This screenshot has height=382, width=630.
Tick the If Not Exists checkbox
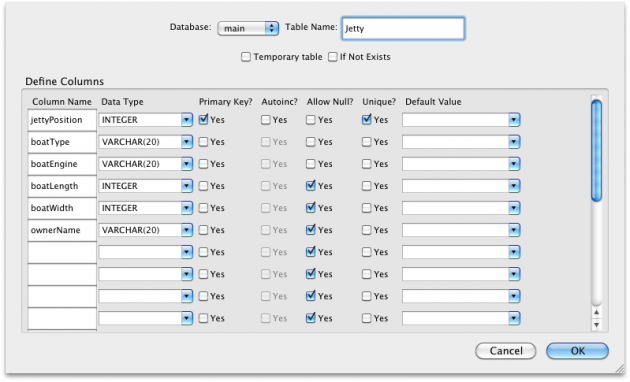point(333,57)
